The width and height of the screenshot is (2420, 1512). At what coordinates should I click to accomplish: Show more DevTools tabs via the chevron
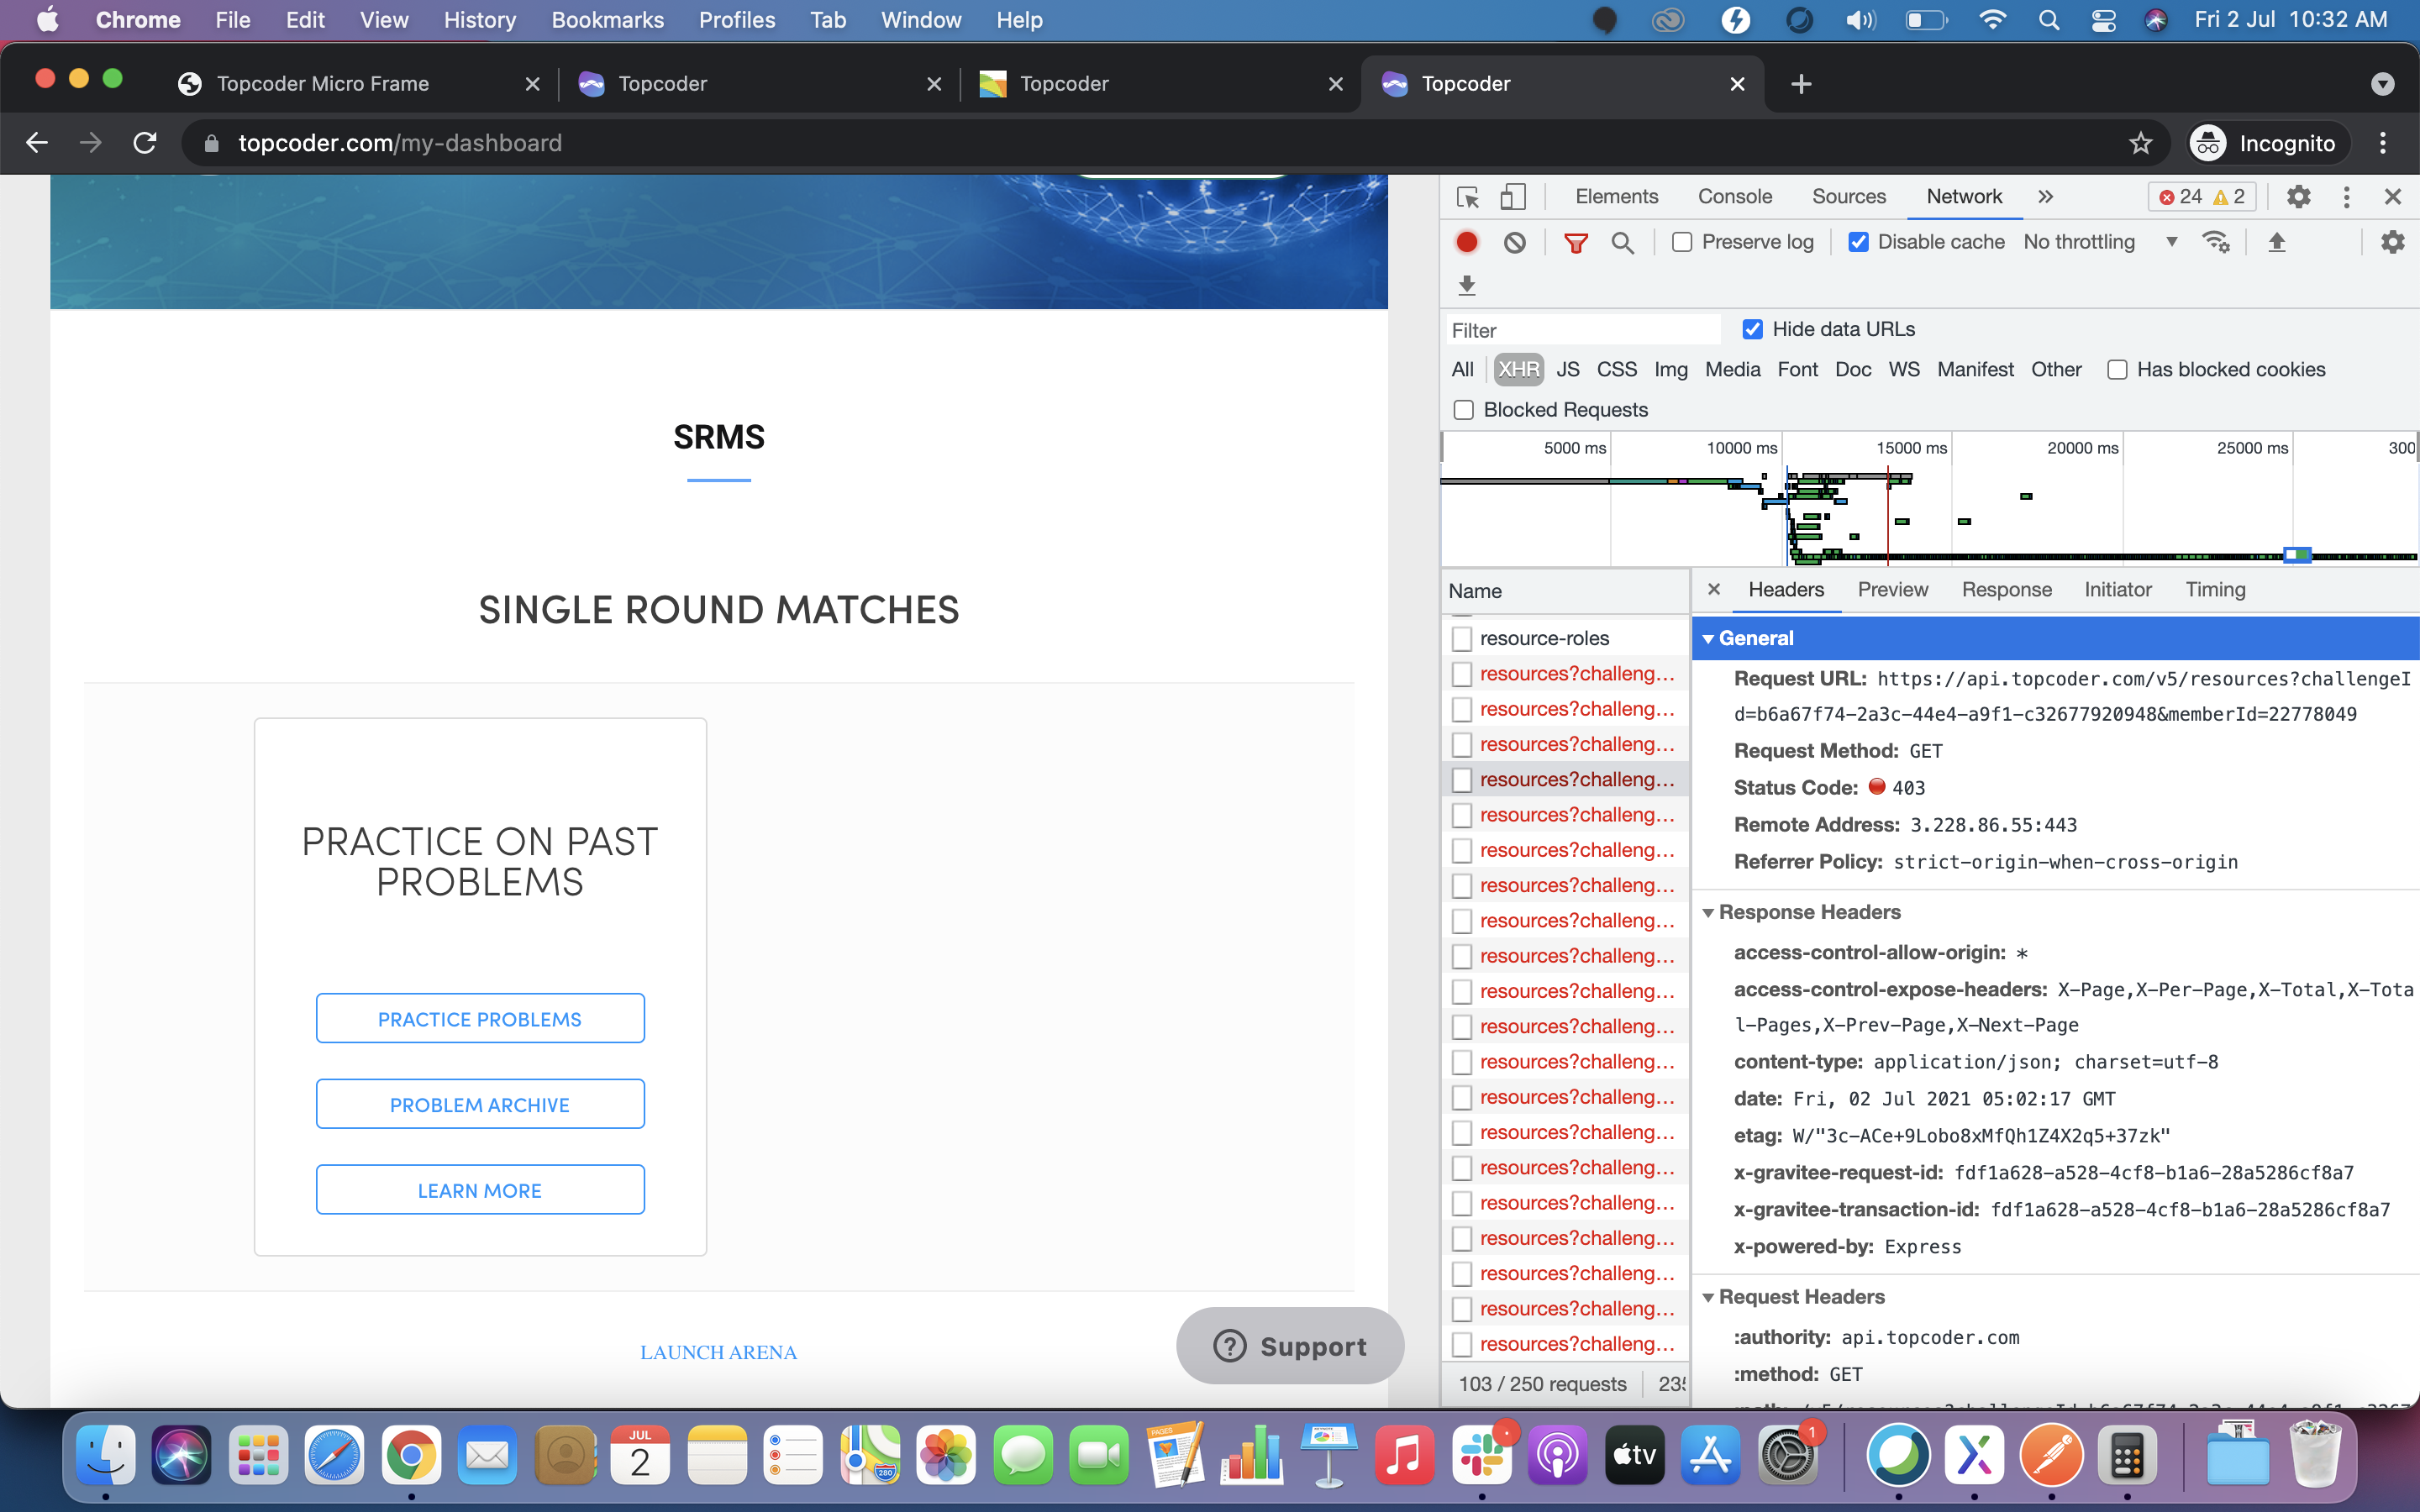pyautogui.click(x=2045, y=197)
